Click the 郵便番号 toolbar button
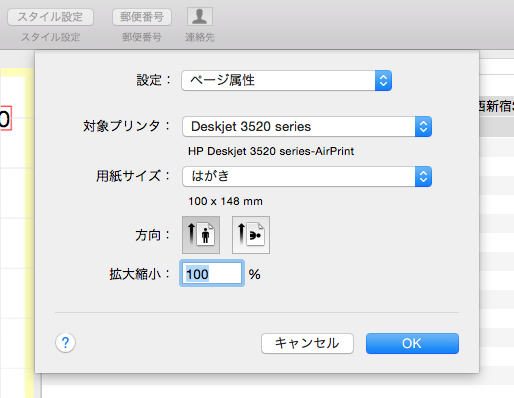The height and width of the screenshot is (398, 514). pyautogui.click(x=142, y=17)
